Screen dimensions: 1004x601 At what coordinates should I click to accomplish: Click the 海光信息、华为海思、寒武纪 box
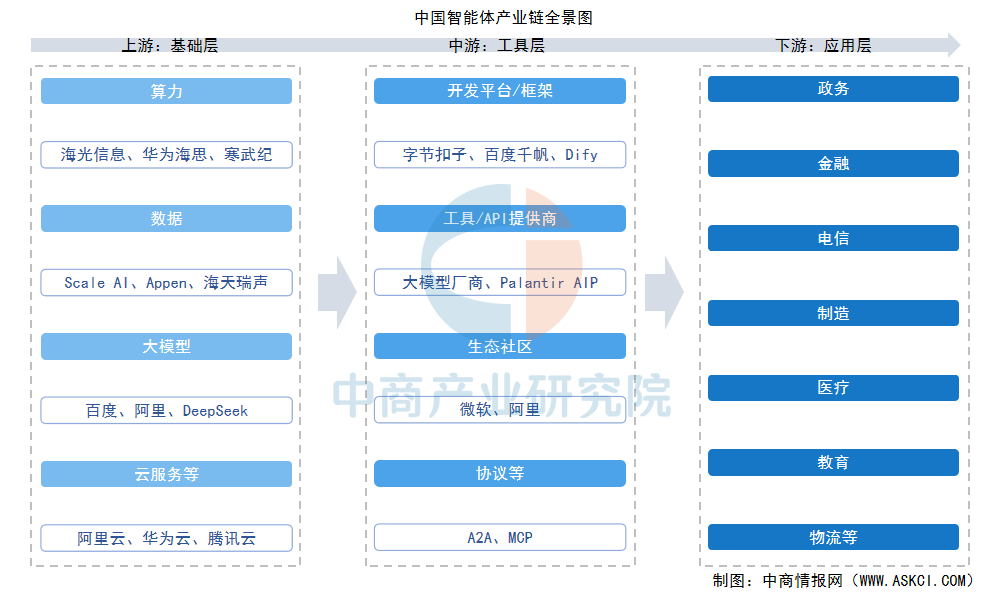coord(166,155)
